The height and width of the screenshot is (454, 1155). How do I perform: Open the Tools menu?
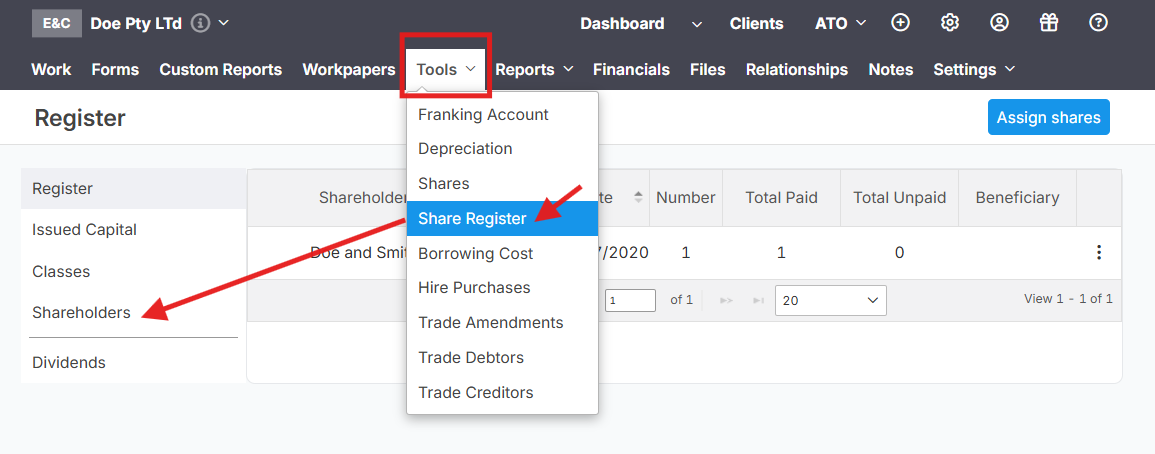point(446,70)
